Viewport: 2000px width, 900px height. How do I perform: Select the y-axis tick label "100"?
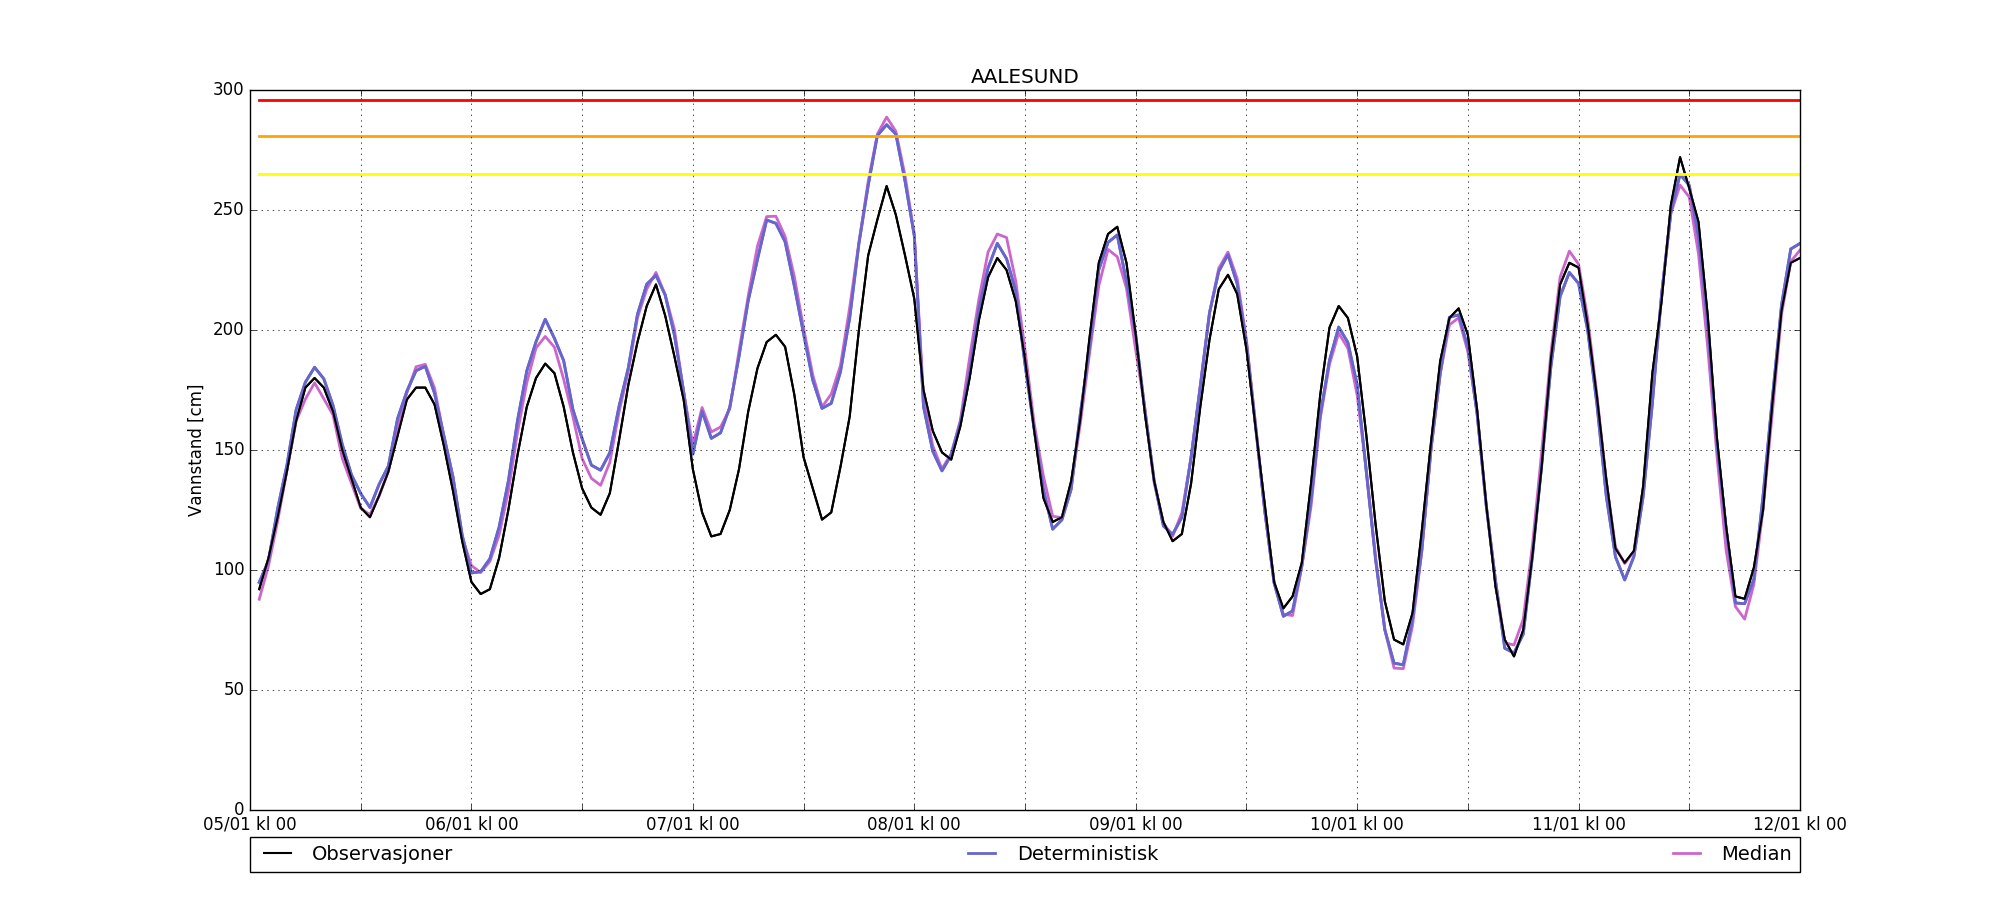(228, 570)
